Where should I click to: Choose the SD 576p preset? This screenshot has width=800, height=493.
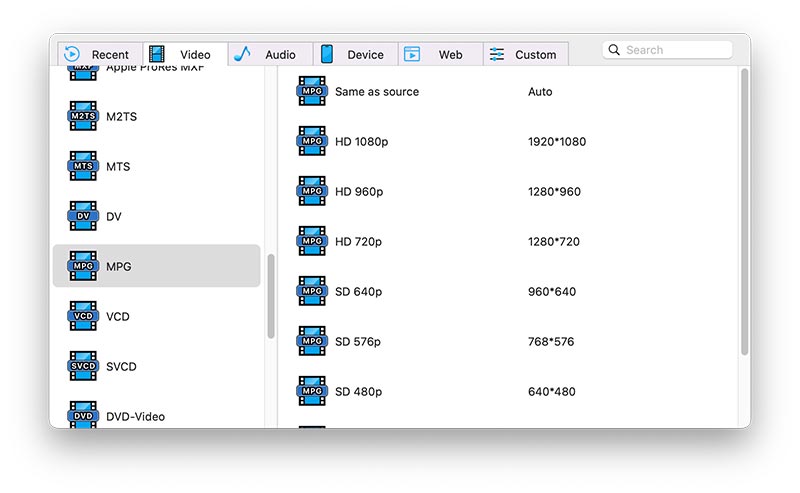(x=358, y=341)
